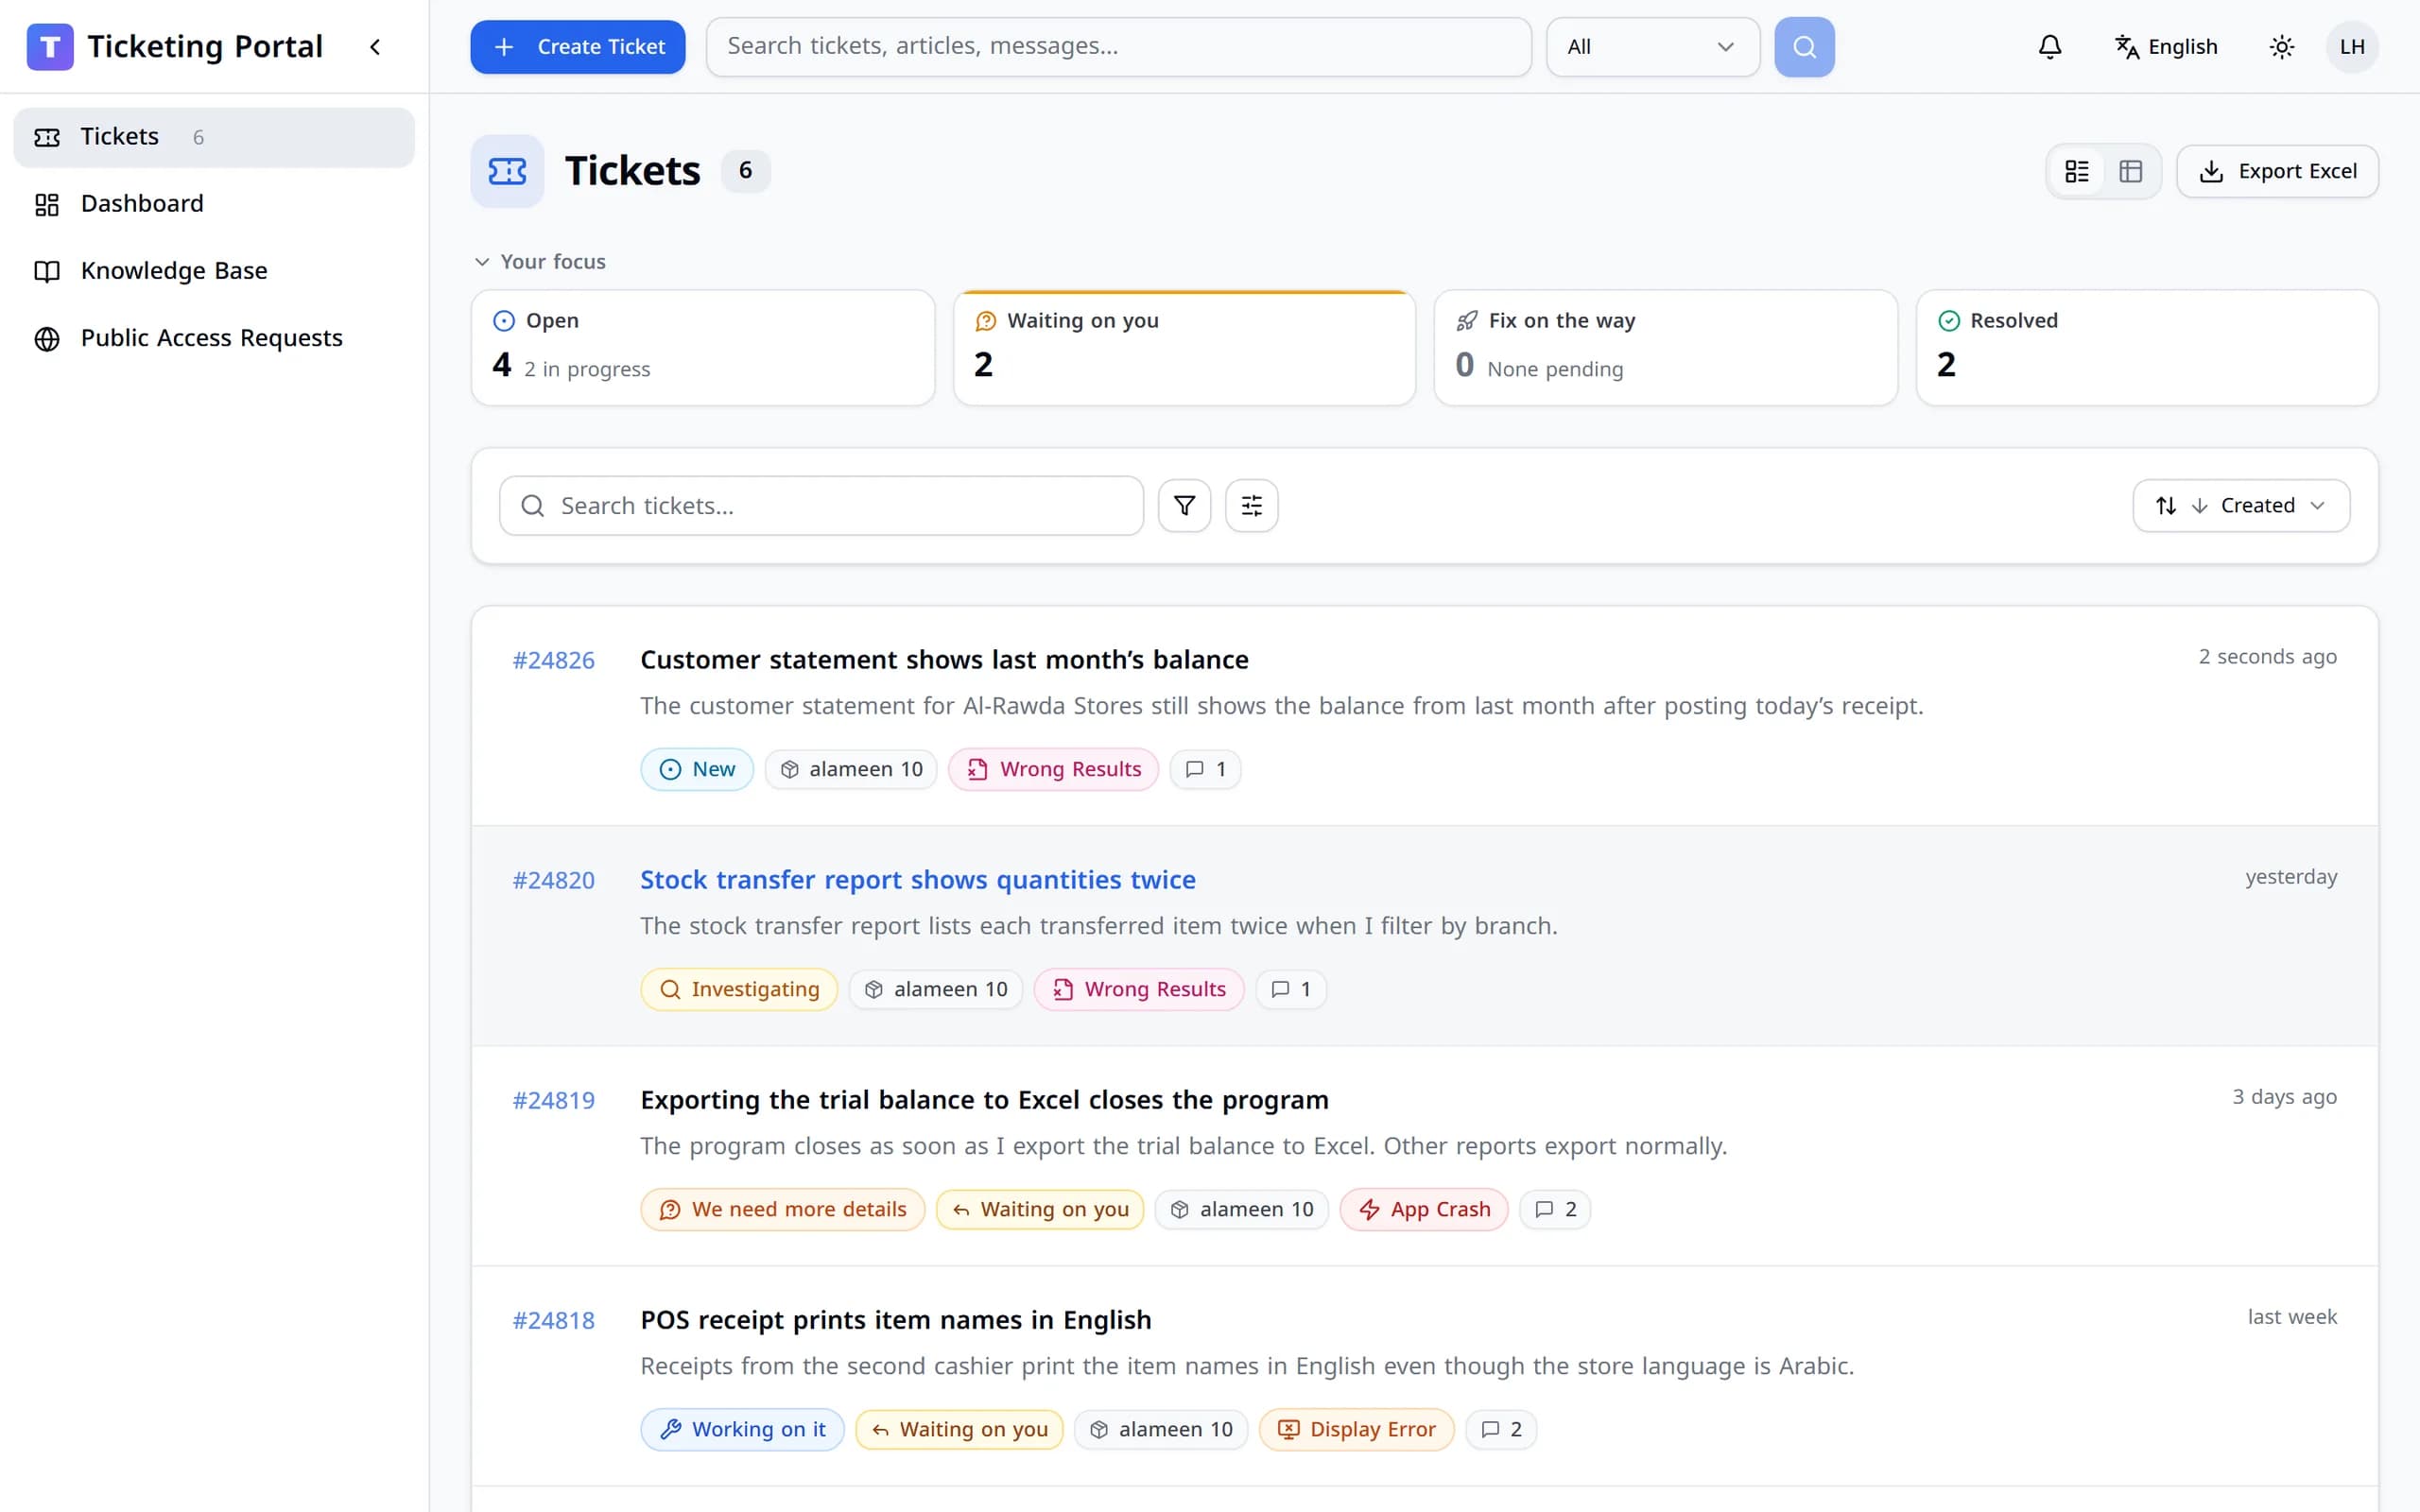Image resolution: width=2420 pixels, height=1512 pixels.
Task: Open comments on Customer statement ticket
Action: 1205,769
